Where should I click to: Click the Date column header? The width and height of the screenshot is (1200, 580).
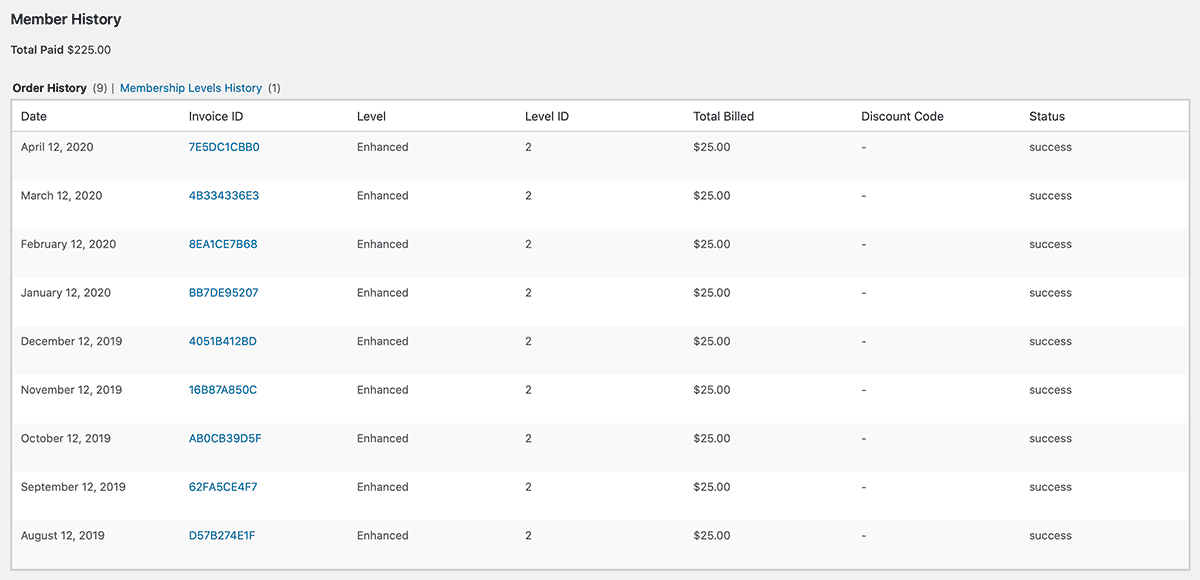(34, 116)
